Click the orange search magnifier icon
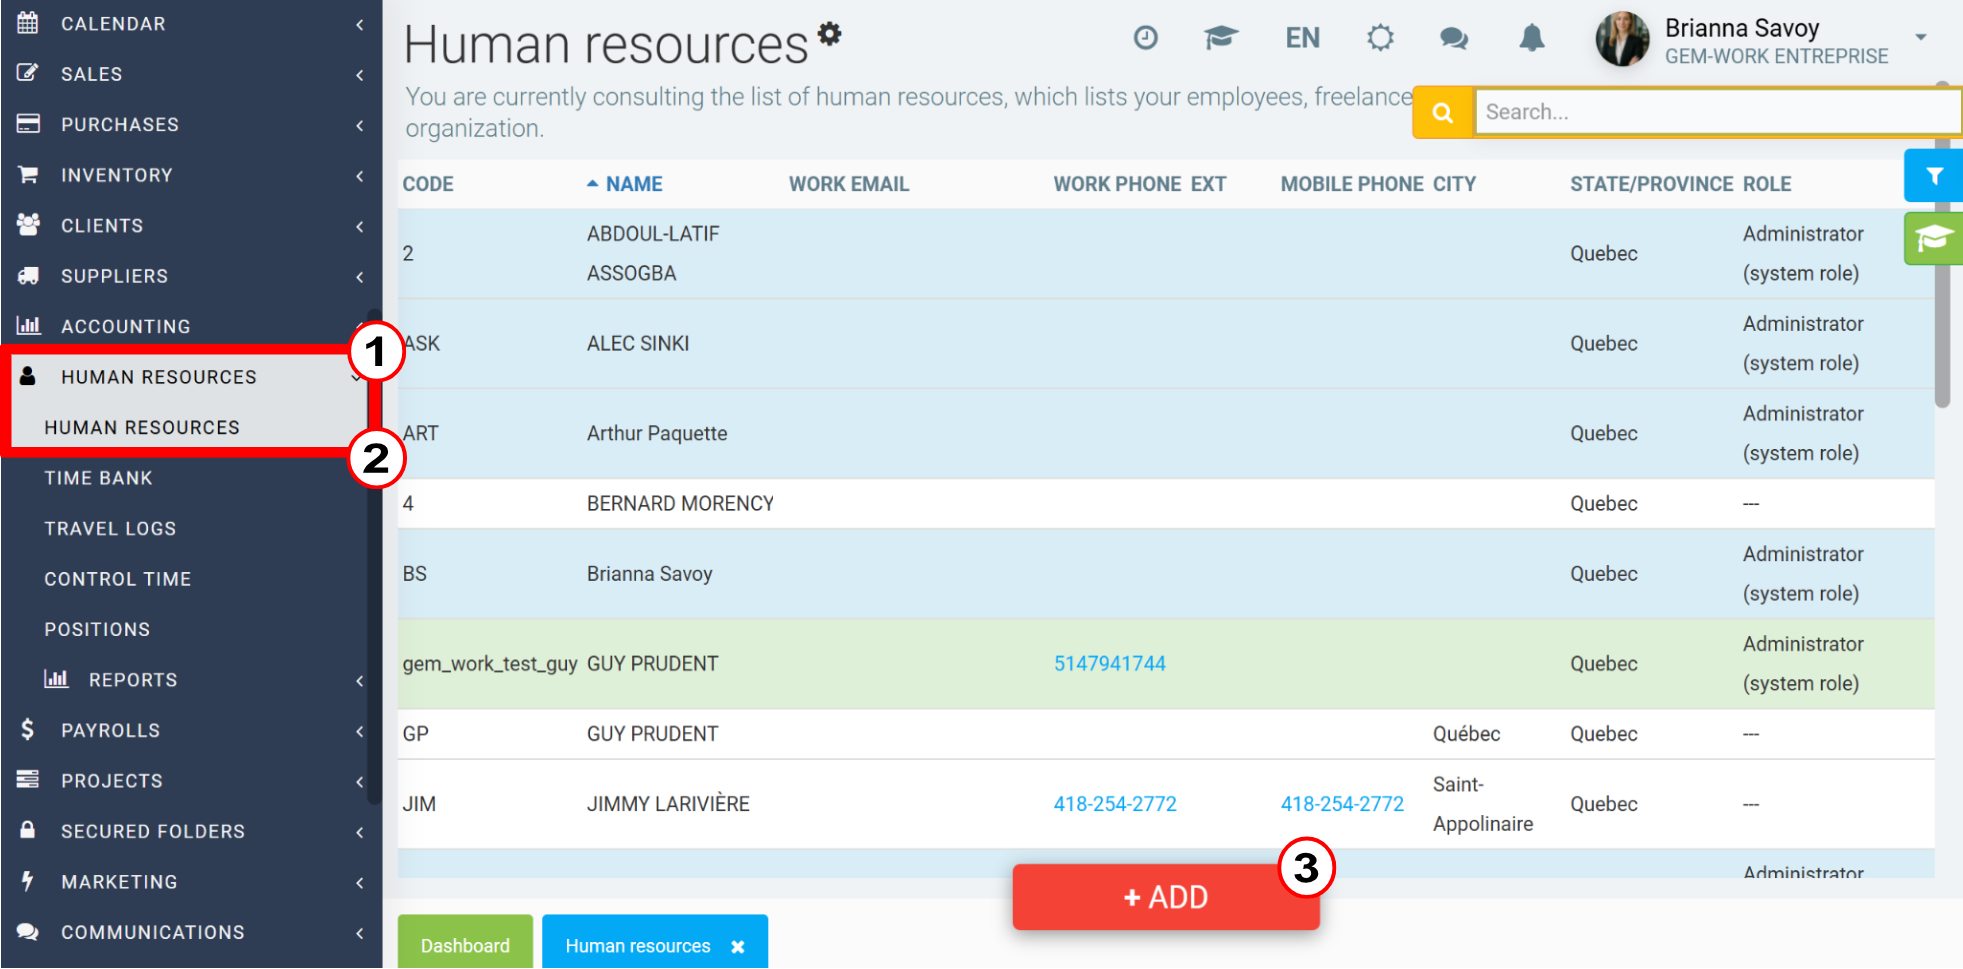This screenshot has height=969, width=1963. [1442, 112]
